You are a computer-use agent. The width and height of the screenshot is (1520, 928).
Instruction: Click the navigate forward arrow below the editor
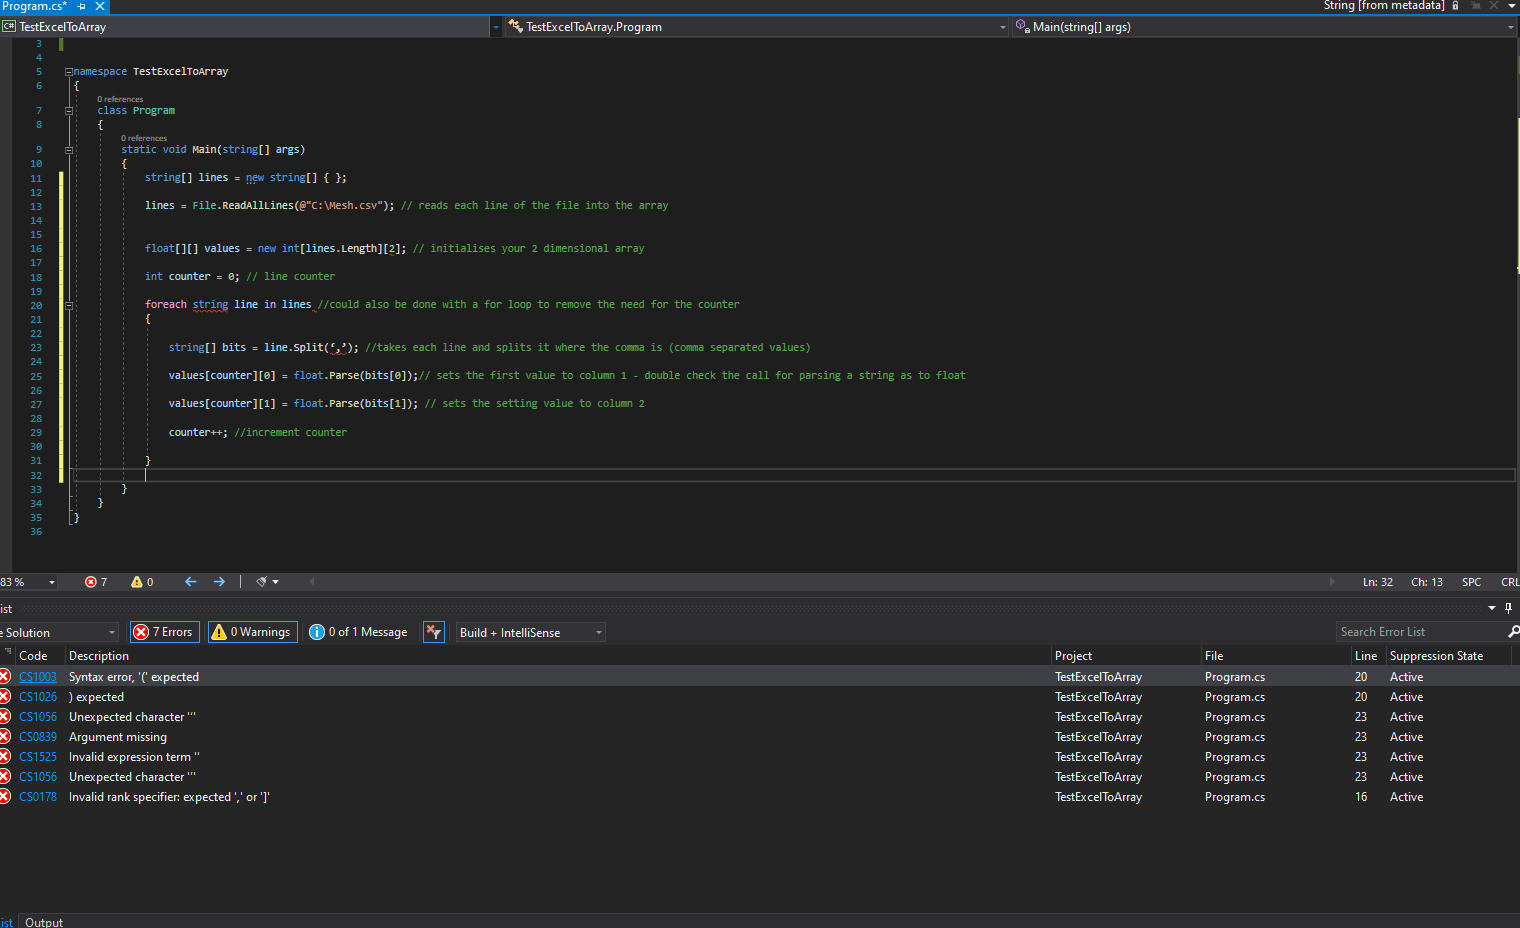click(x=219, y=582)
